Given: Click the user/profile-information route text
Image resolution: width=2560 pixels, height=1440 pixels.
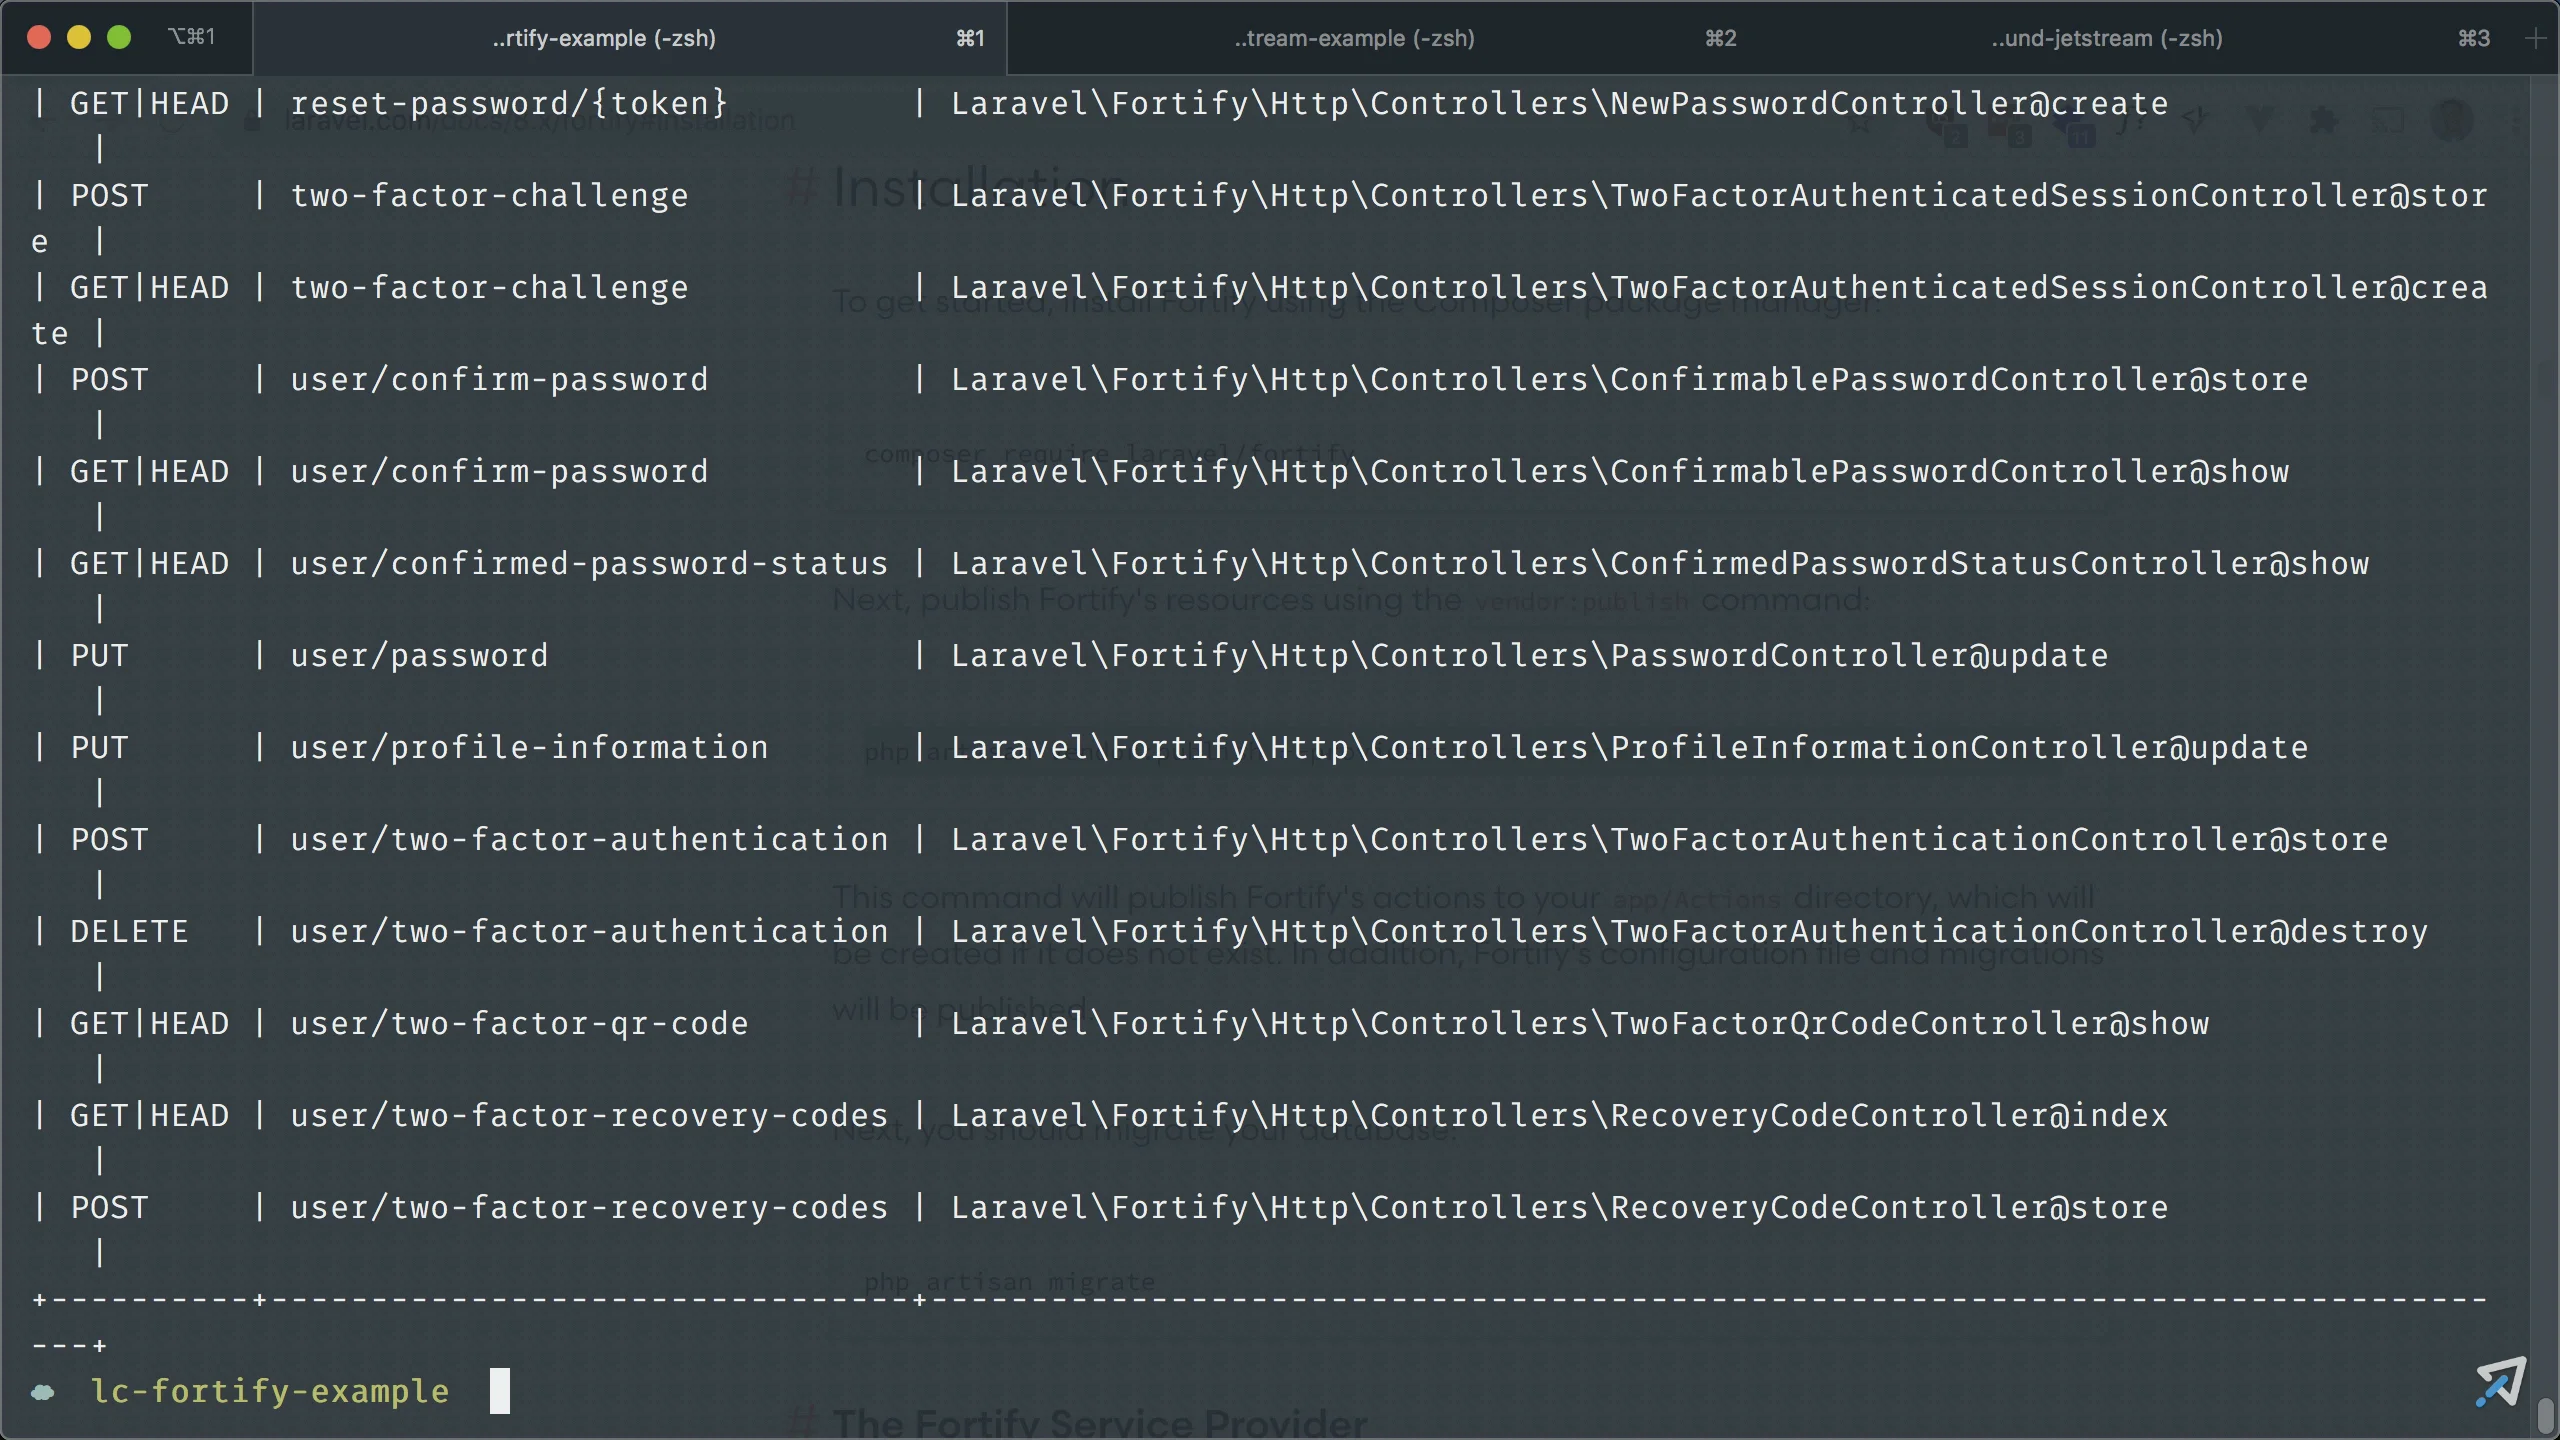Looking at the screenshot, I should [529, 747].
